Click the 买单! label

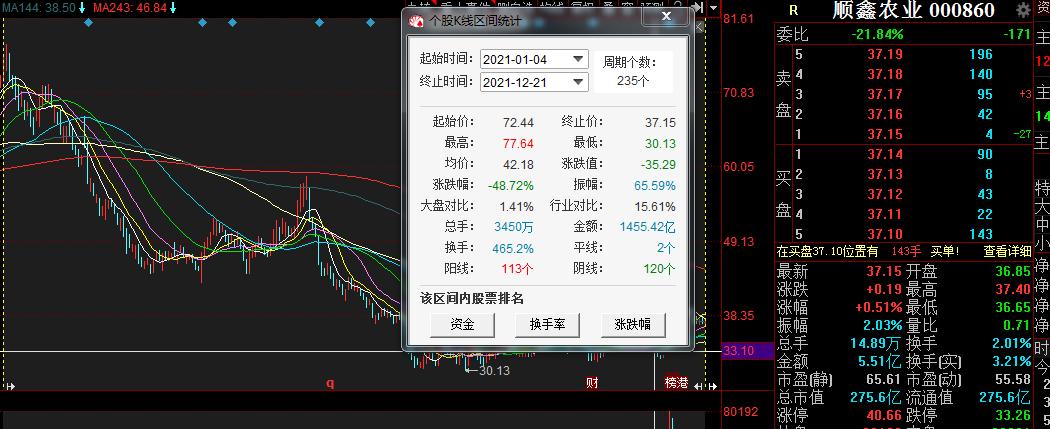[x=945, y=251]
